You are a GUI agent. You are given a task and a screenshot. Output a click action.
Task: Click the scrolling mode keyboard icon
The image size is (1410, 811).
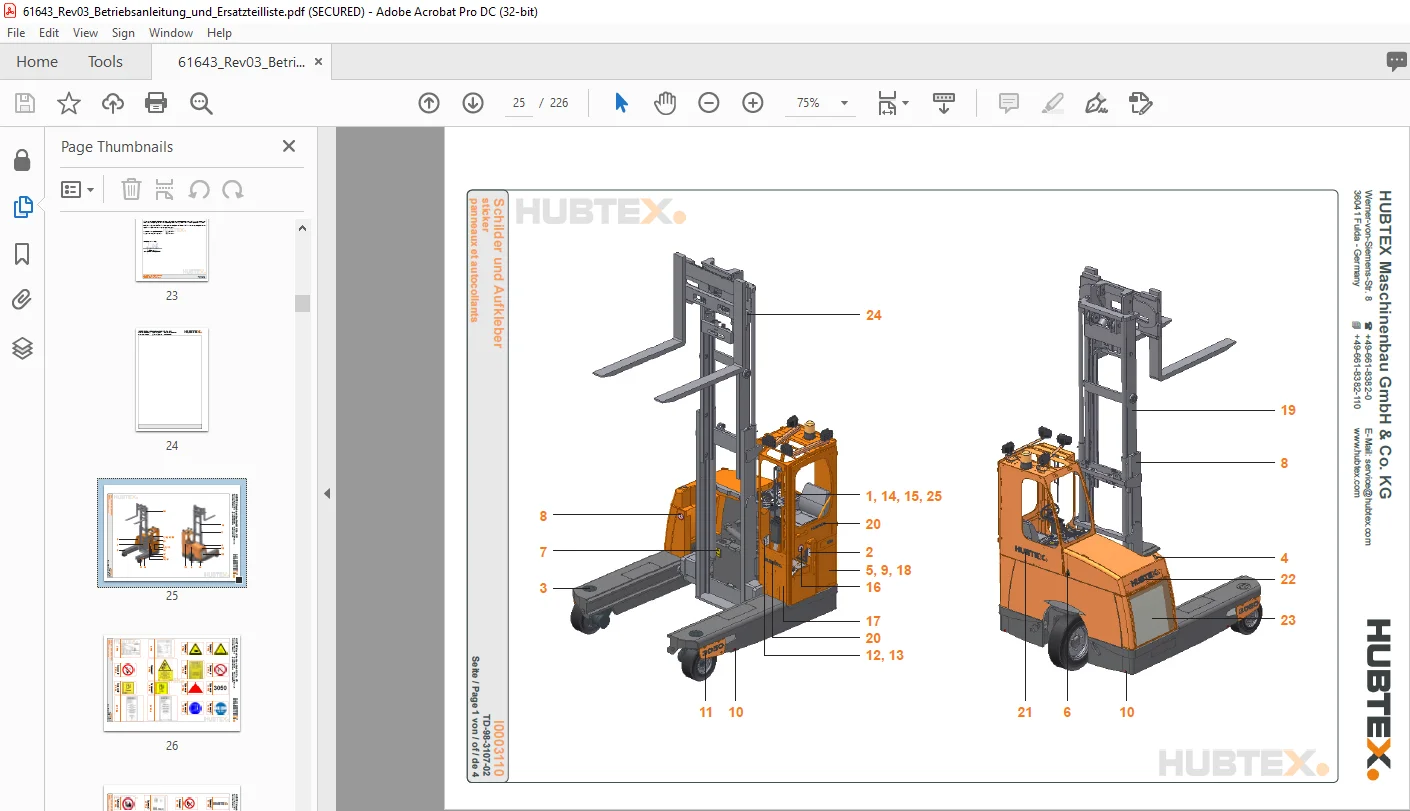[944, 103]
